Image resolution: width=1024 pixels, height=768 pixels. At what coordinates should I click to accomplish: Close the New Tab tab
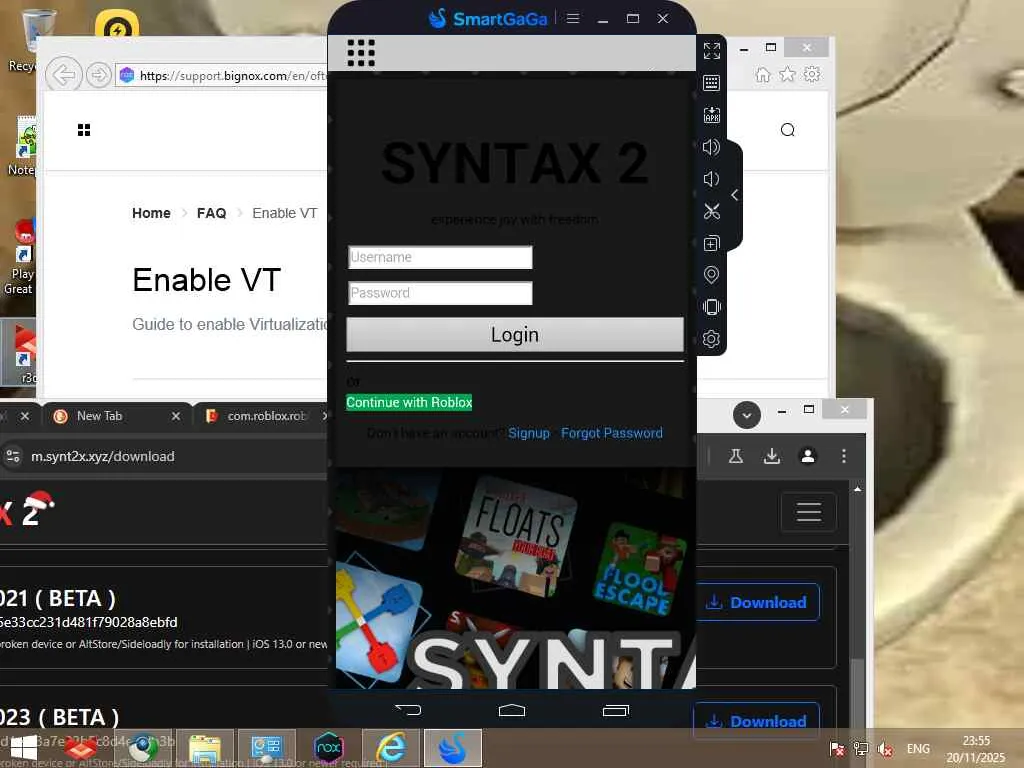176,416
